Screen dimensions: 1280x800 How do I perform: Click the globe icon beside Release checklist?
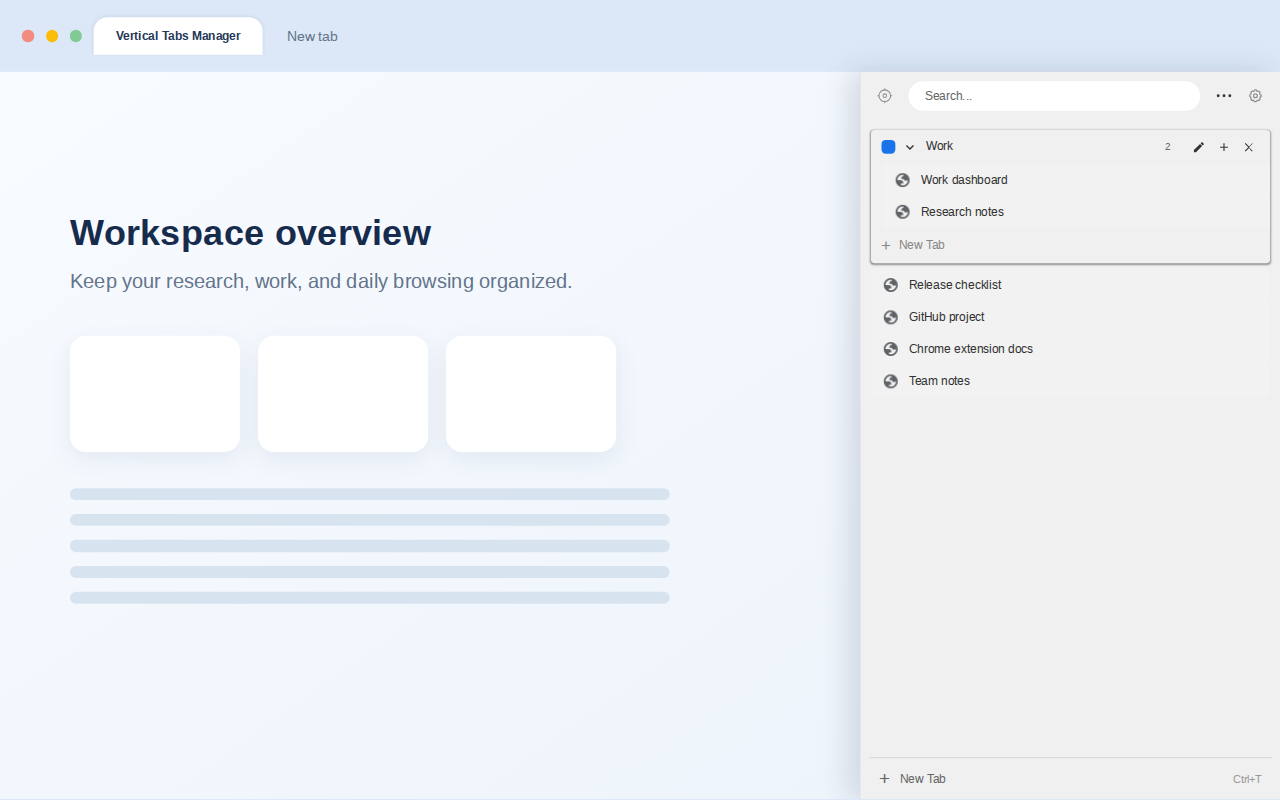pos(891,285)
